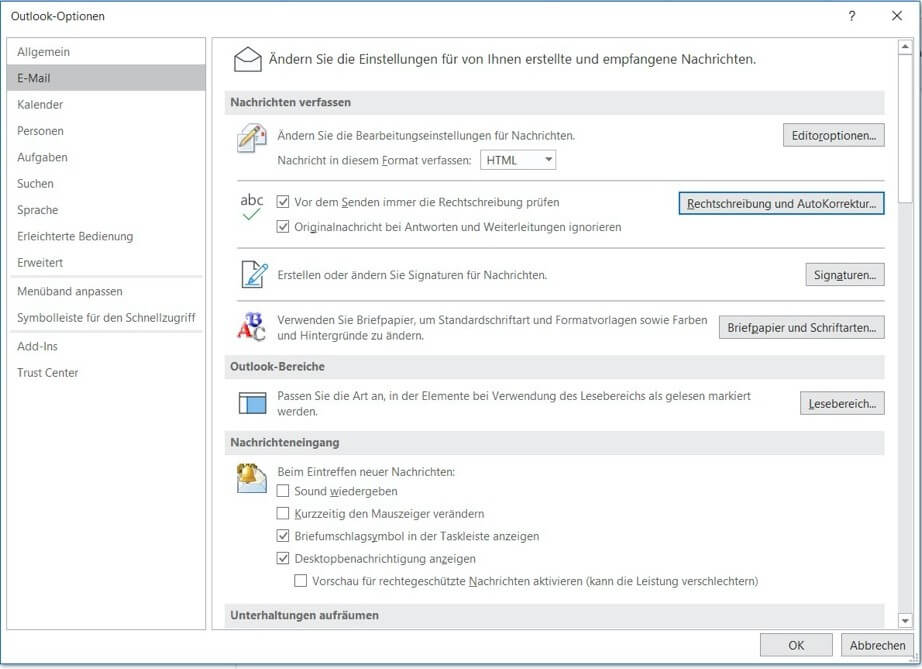Click the Unterhaltungen aufräumen section header

[x=554, y=616]
